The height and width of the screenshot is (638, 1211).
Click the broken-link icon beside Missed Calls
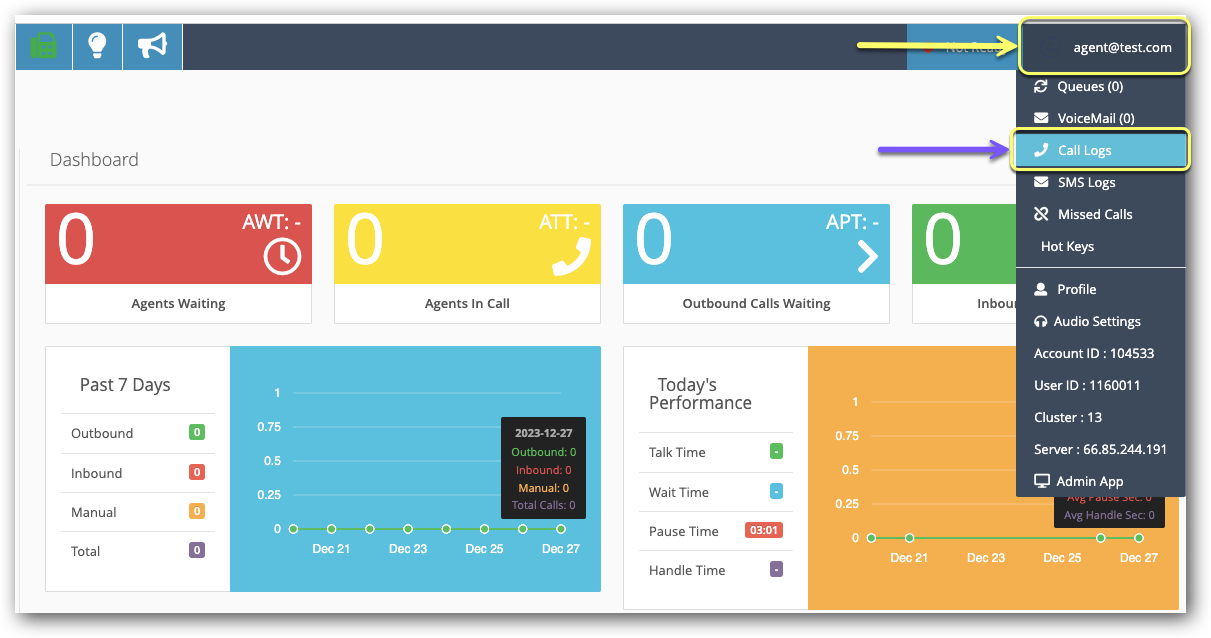tap(1041, 214)
